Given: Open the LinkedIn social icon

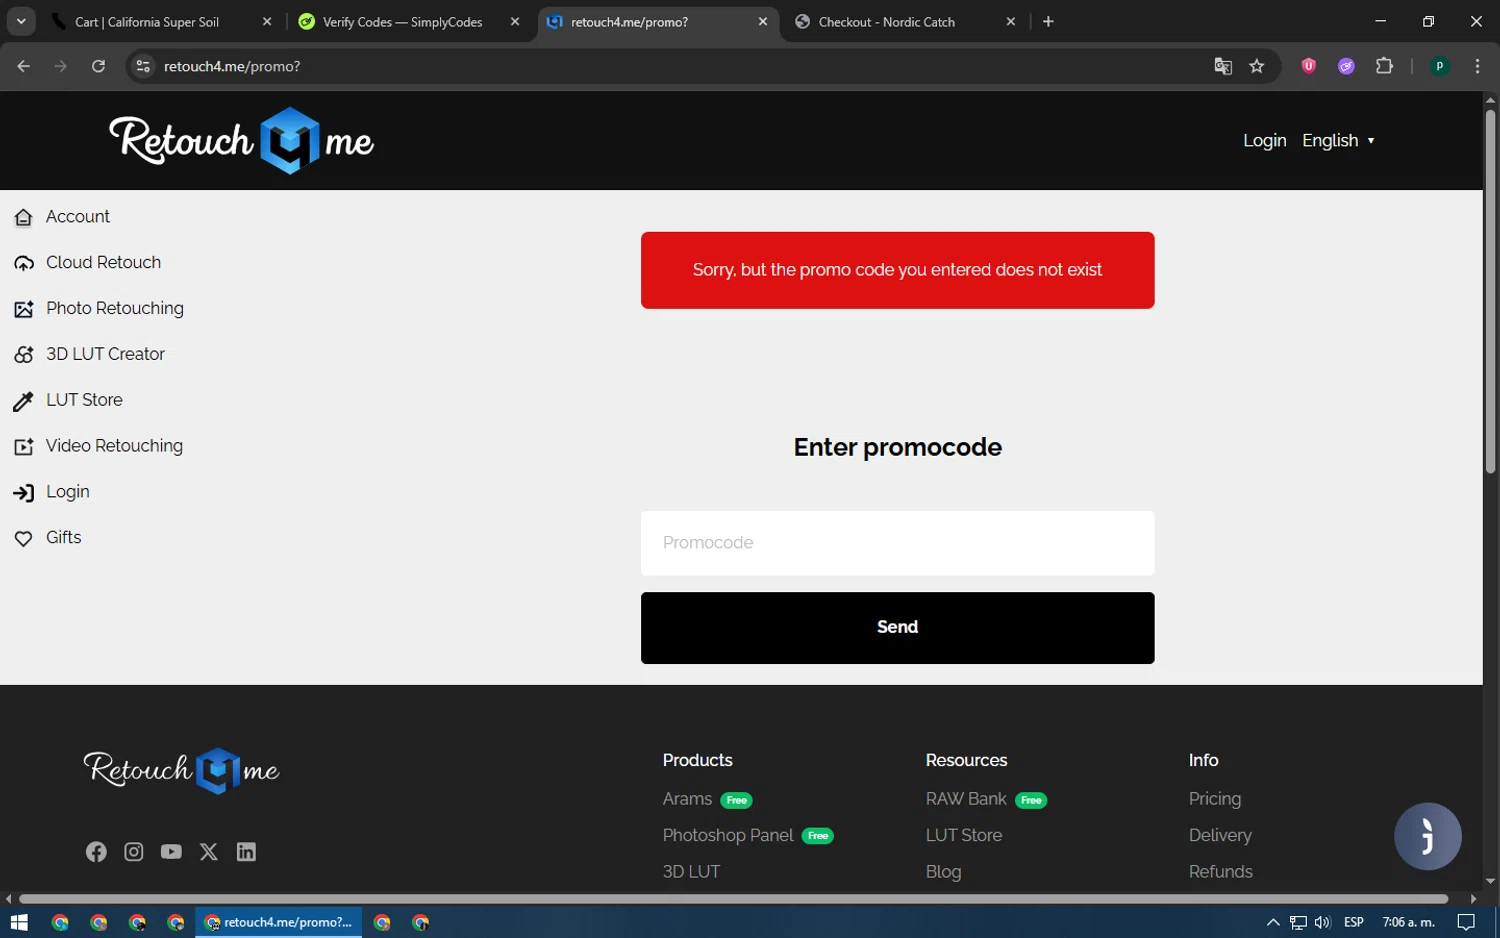Looking at the screenshot, I should (246, 852).
